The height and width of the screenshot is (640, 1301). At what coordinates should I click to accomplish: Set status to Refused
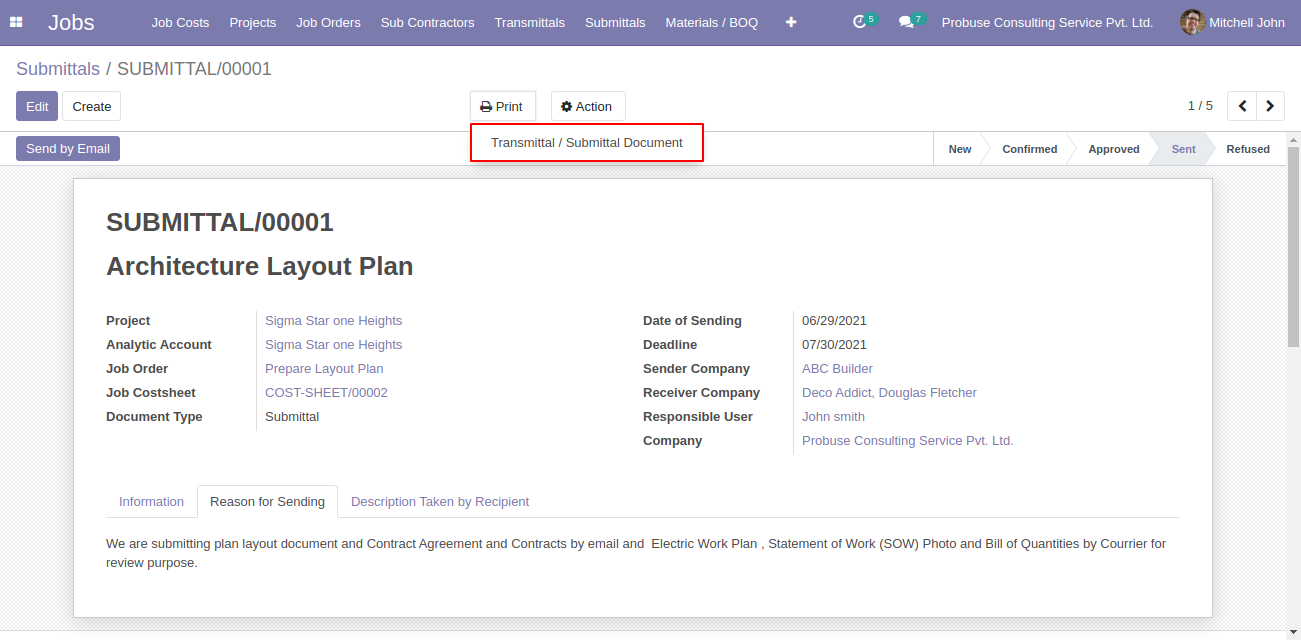(x=1248, y=149)
